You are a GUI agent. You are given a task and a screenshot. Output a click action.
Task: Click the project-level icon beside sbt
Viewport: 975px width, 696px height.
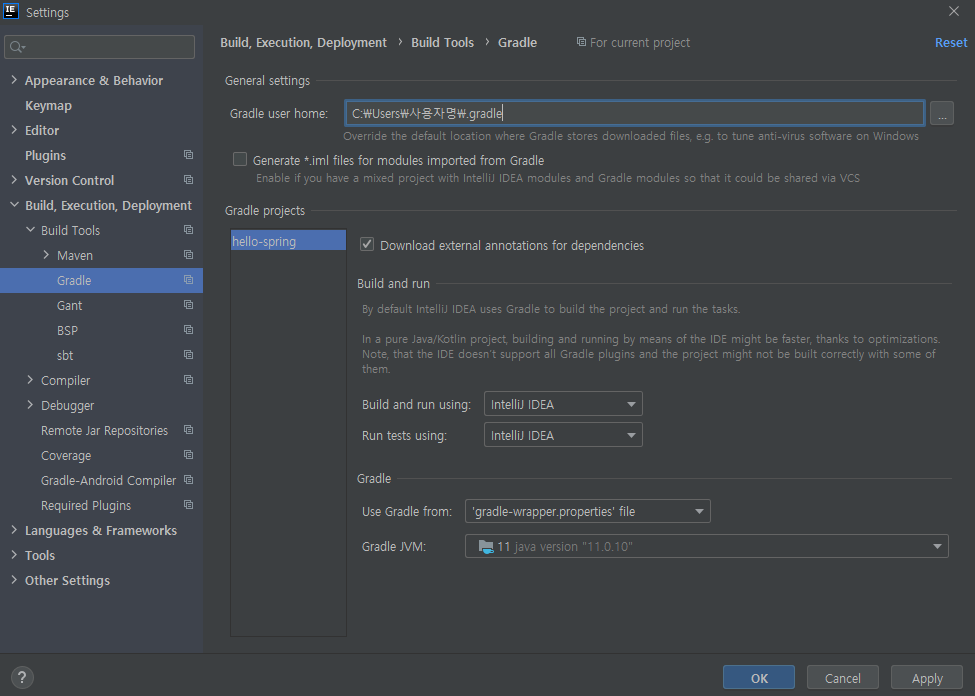click(188, 355)
